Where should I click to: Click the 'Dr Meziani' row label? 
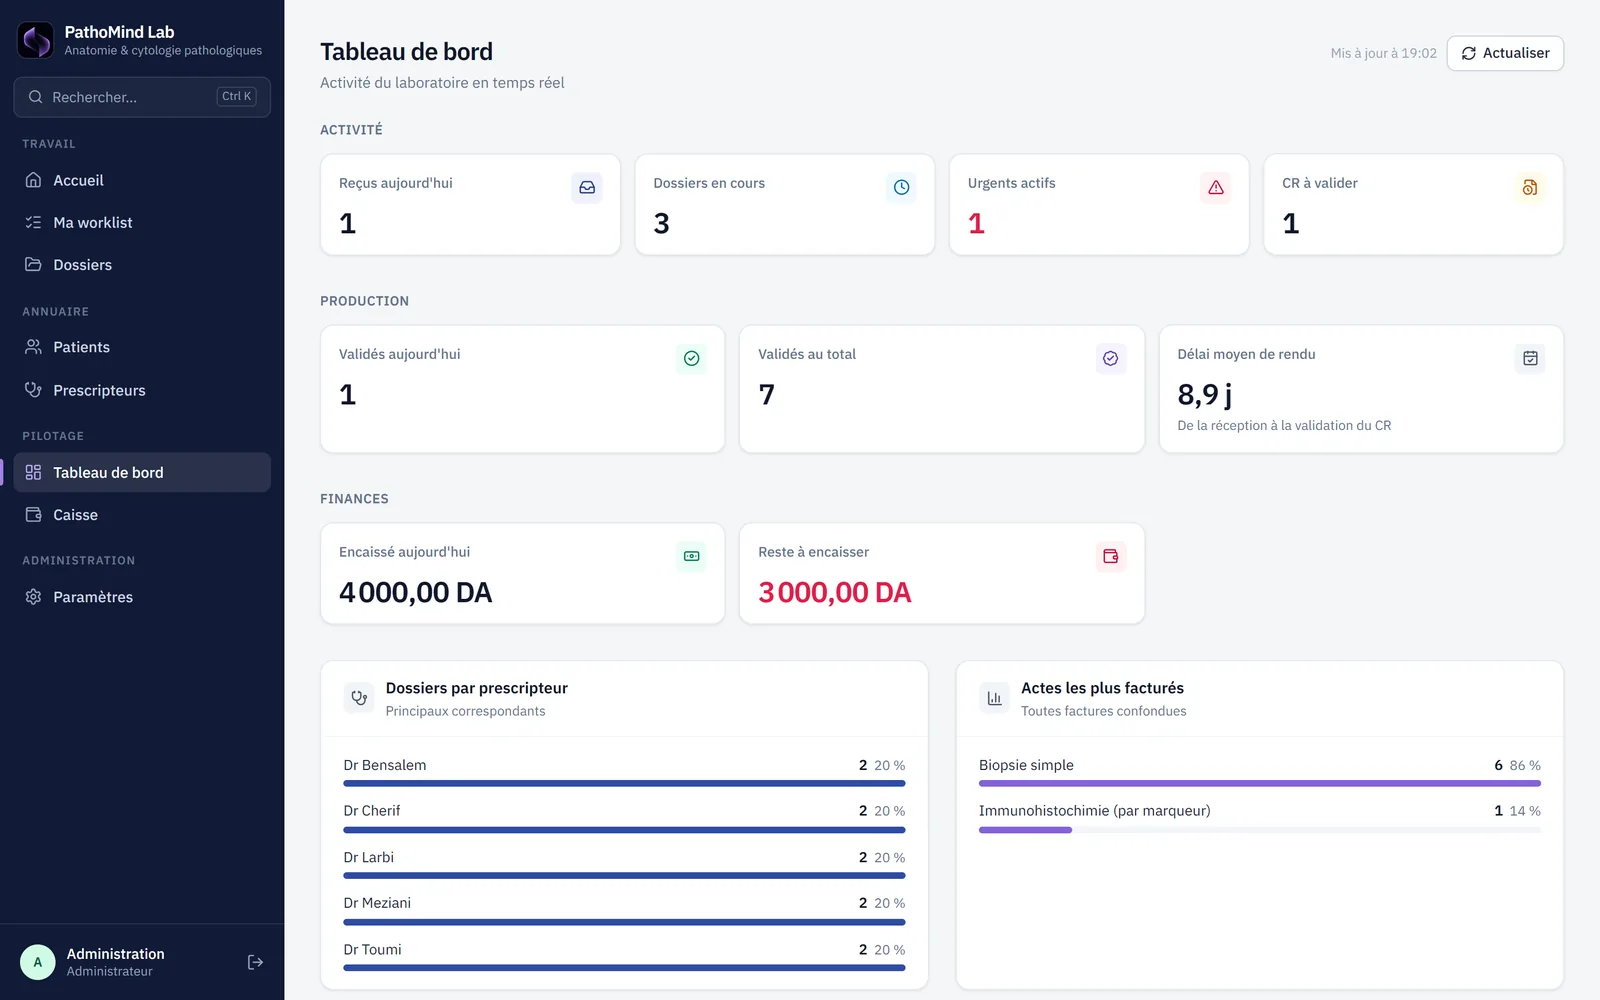[377, 902]
